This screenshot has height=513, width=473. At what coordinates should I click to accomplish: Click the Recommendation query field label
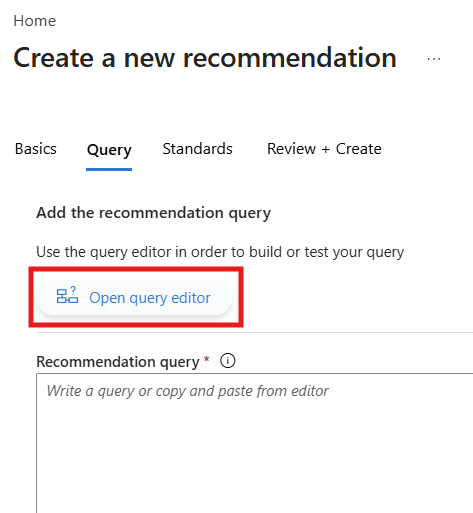[x=118, y=362]
